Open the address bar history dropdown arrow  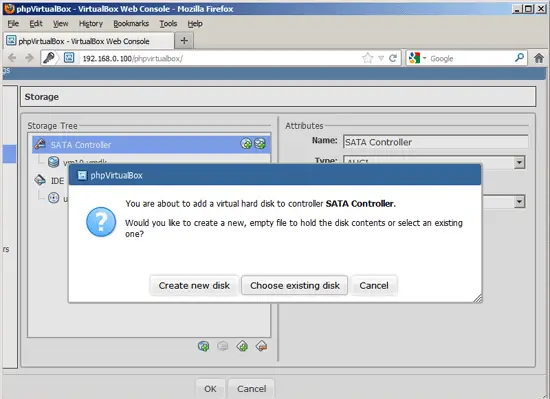[381, 59]
